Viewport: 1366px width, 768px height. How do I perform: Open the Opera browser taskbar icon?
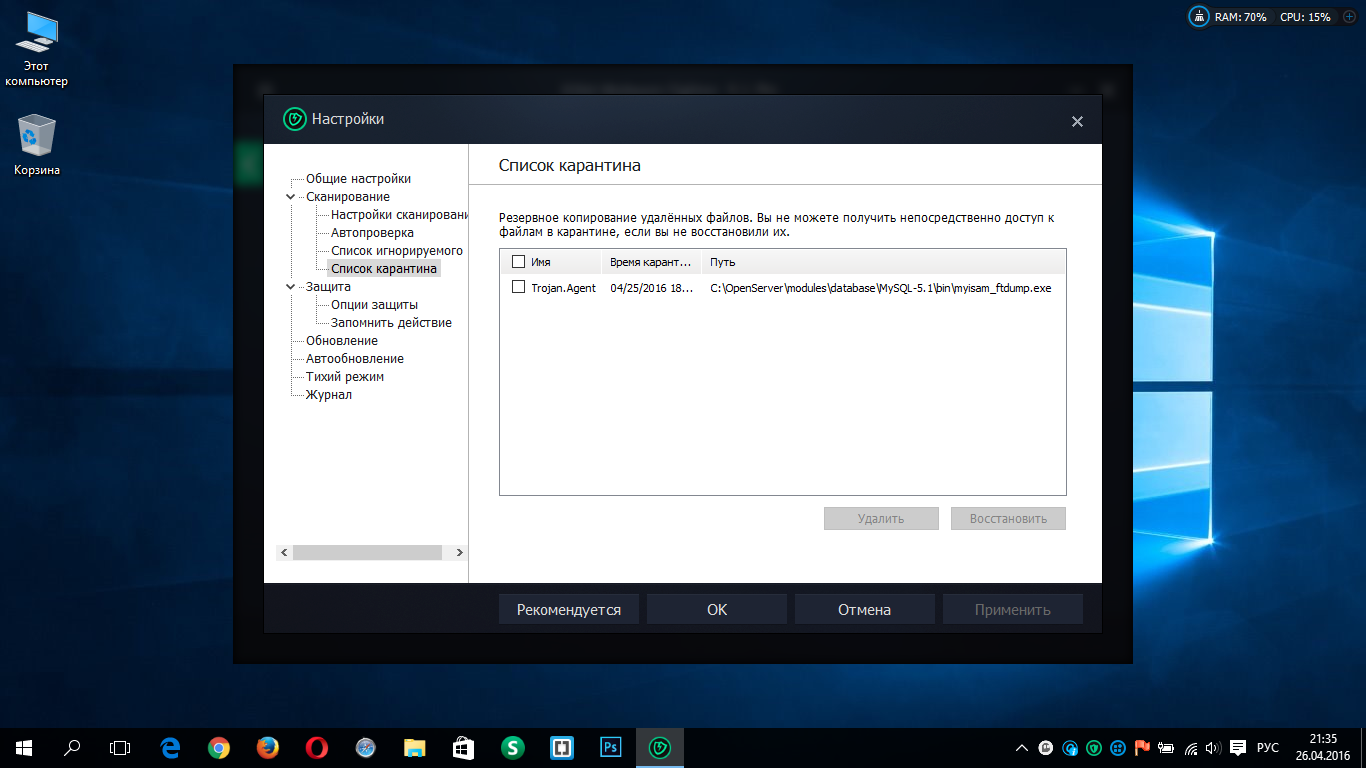coord(316,747)
